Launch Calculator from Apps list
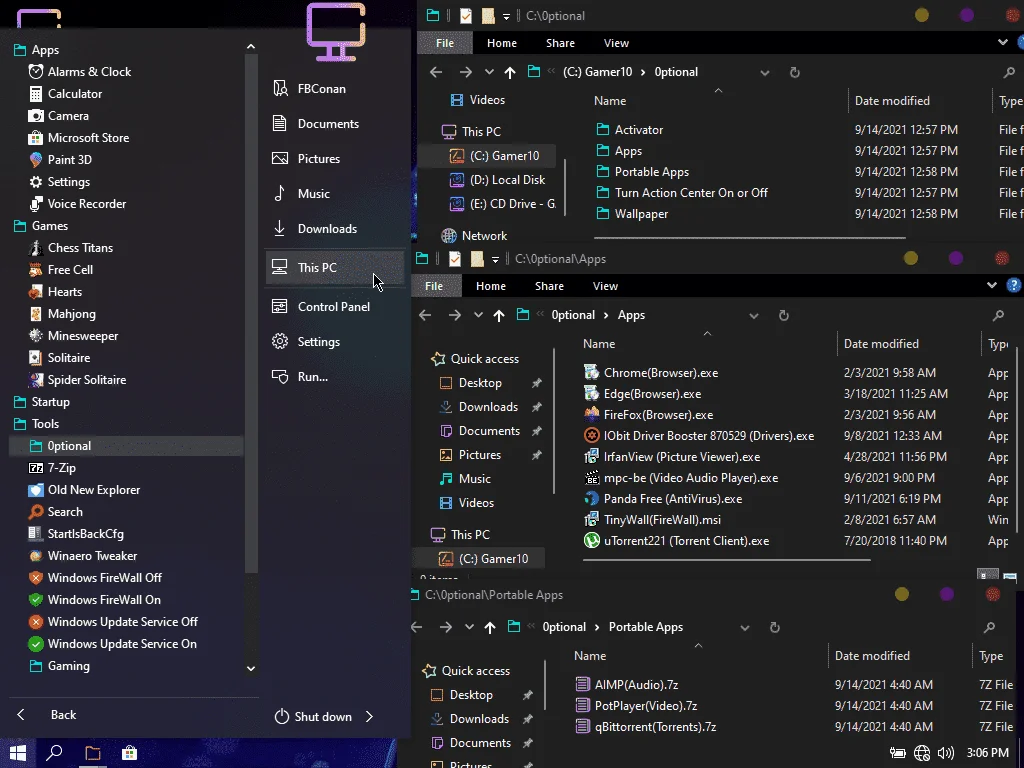Image resolution: width=1024 pixels, height=768 pixels. click(x=74, y=94)
